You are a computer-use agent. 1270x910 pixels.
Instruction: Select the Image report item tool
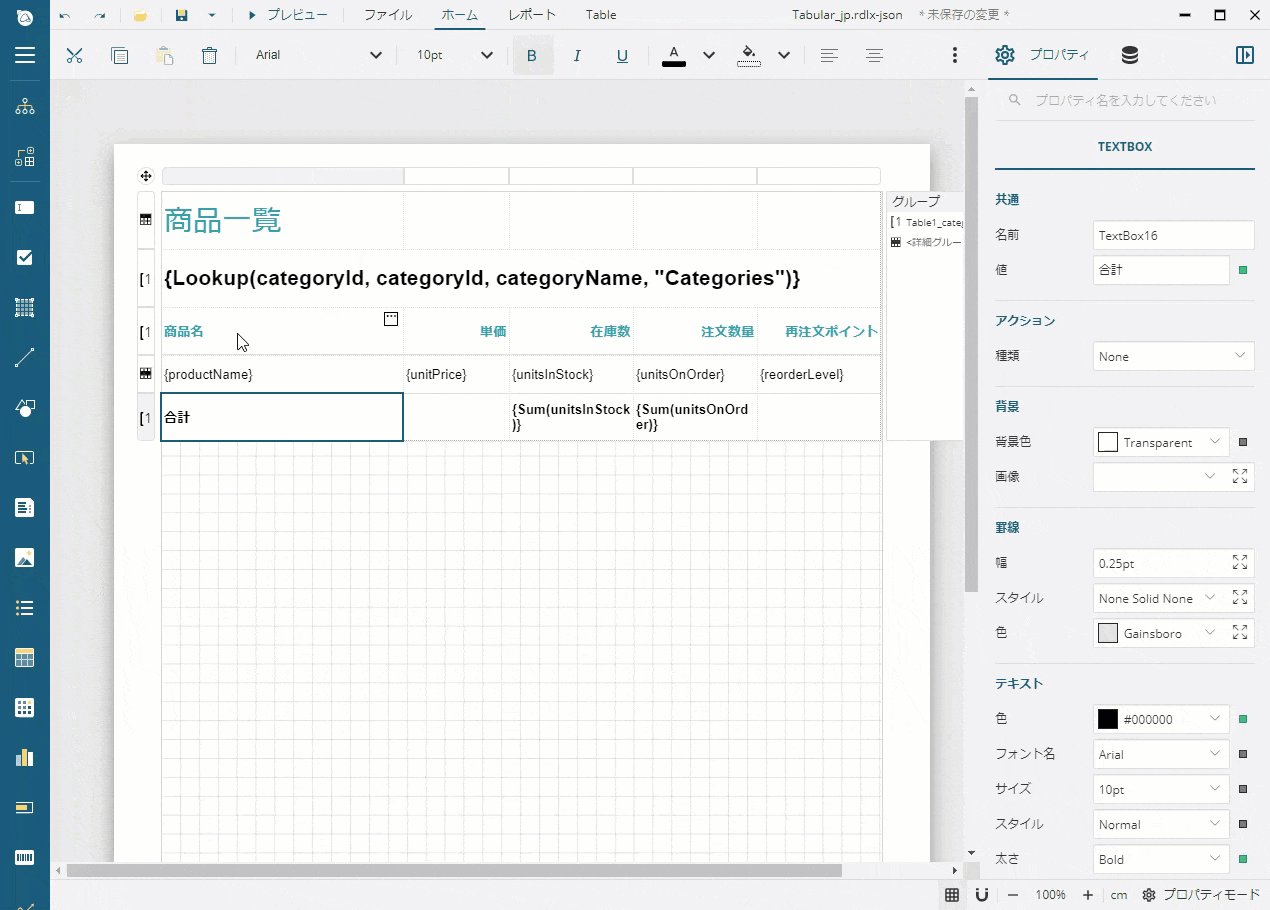25,558
